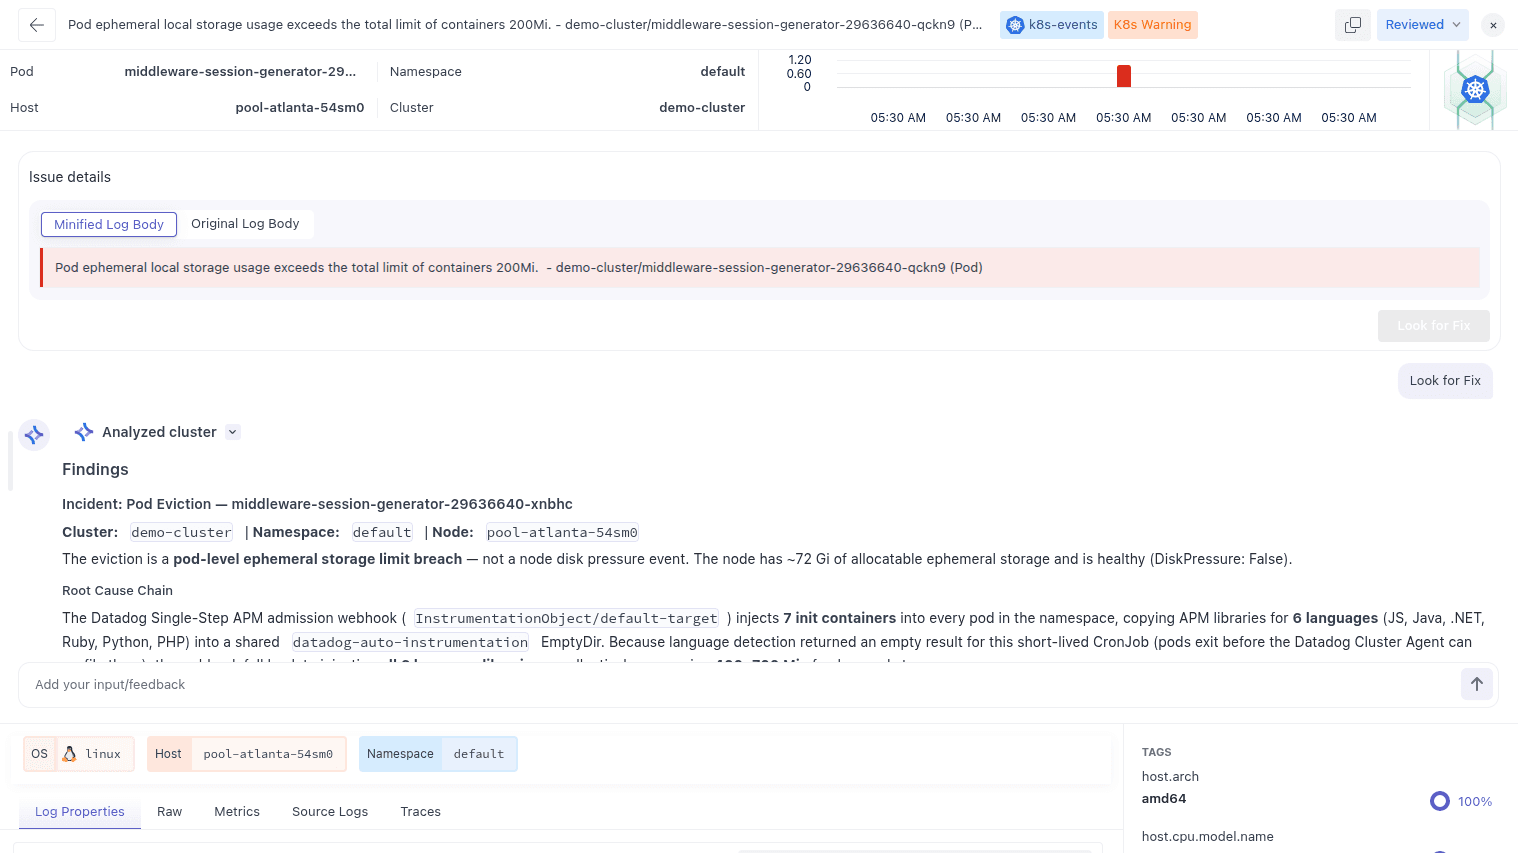Open the Source Logs tab
This screenshot has width=1518, height=853.
[330, 812]
